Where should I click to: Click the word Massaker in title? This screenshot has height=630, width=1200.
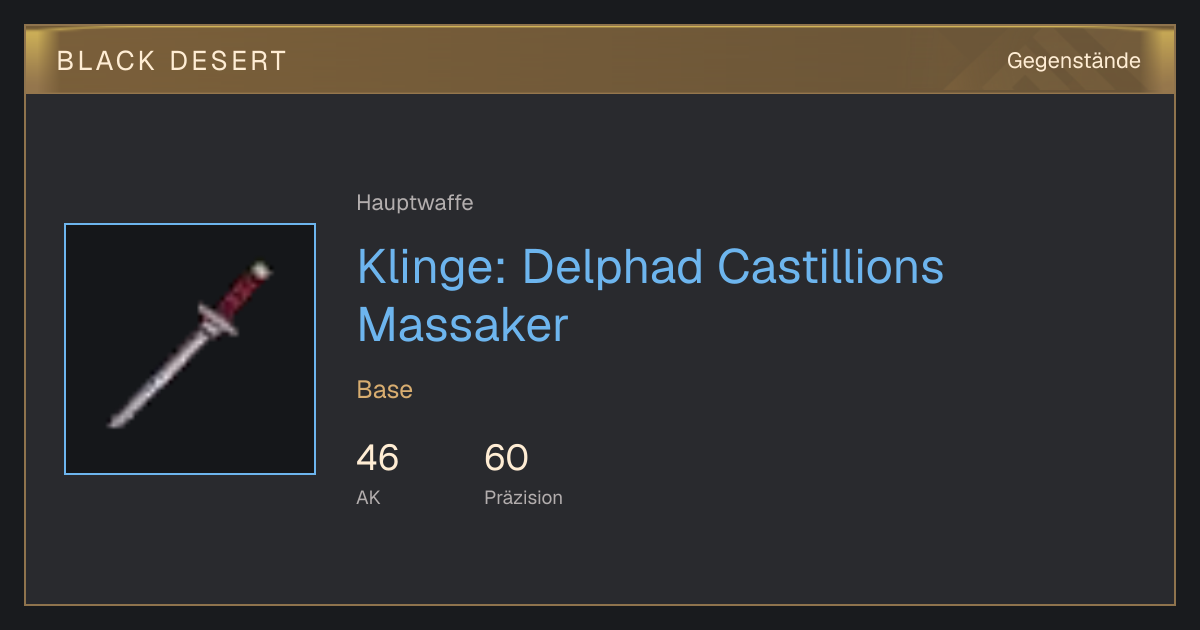(462, 326)
